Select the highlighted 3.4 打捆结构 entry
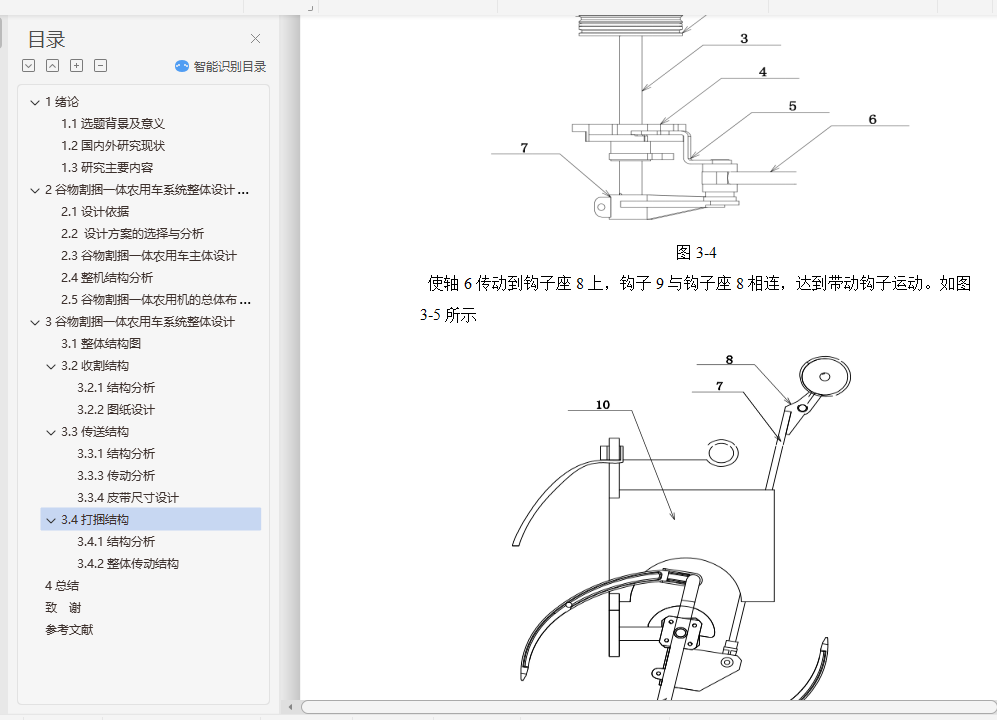 tap(151, 520)
